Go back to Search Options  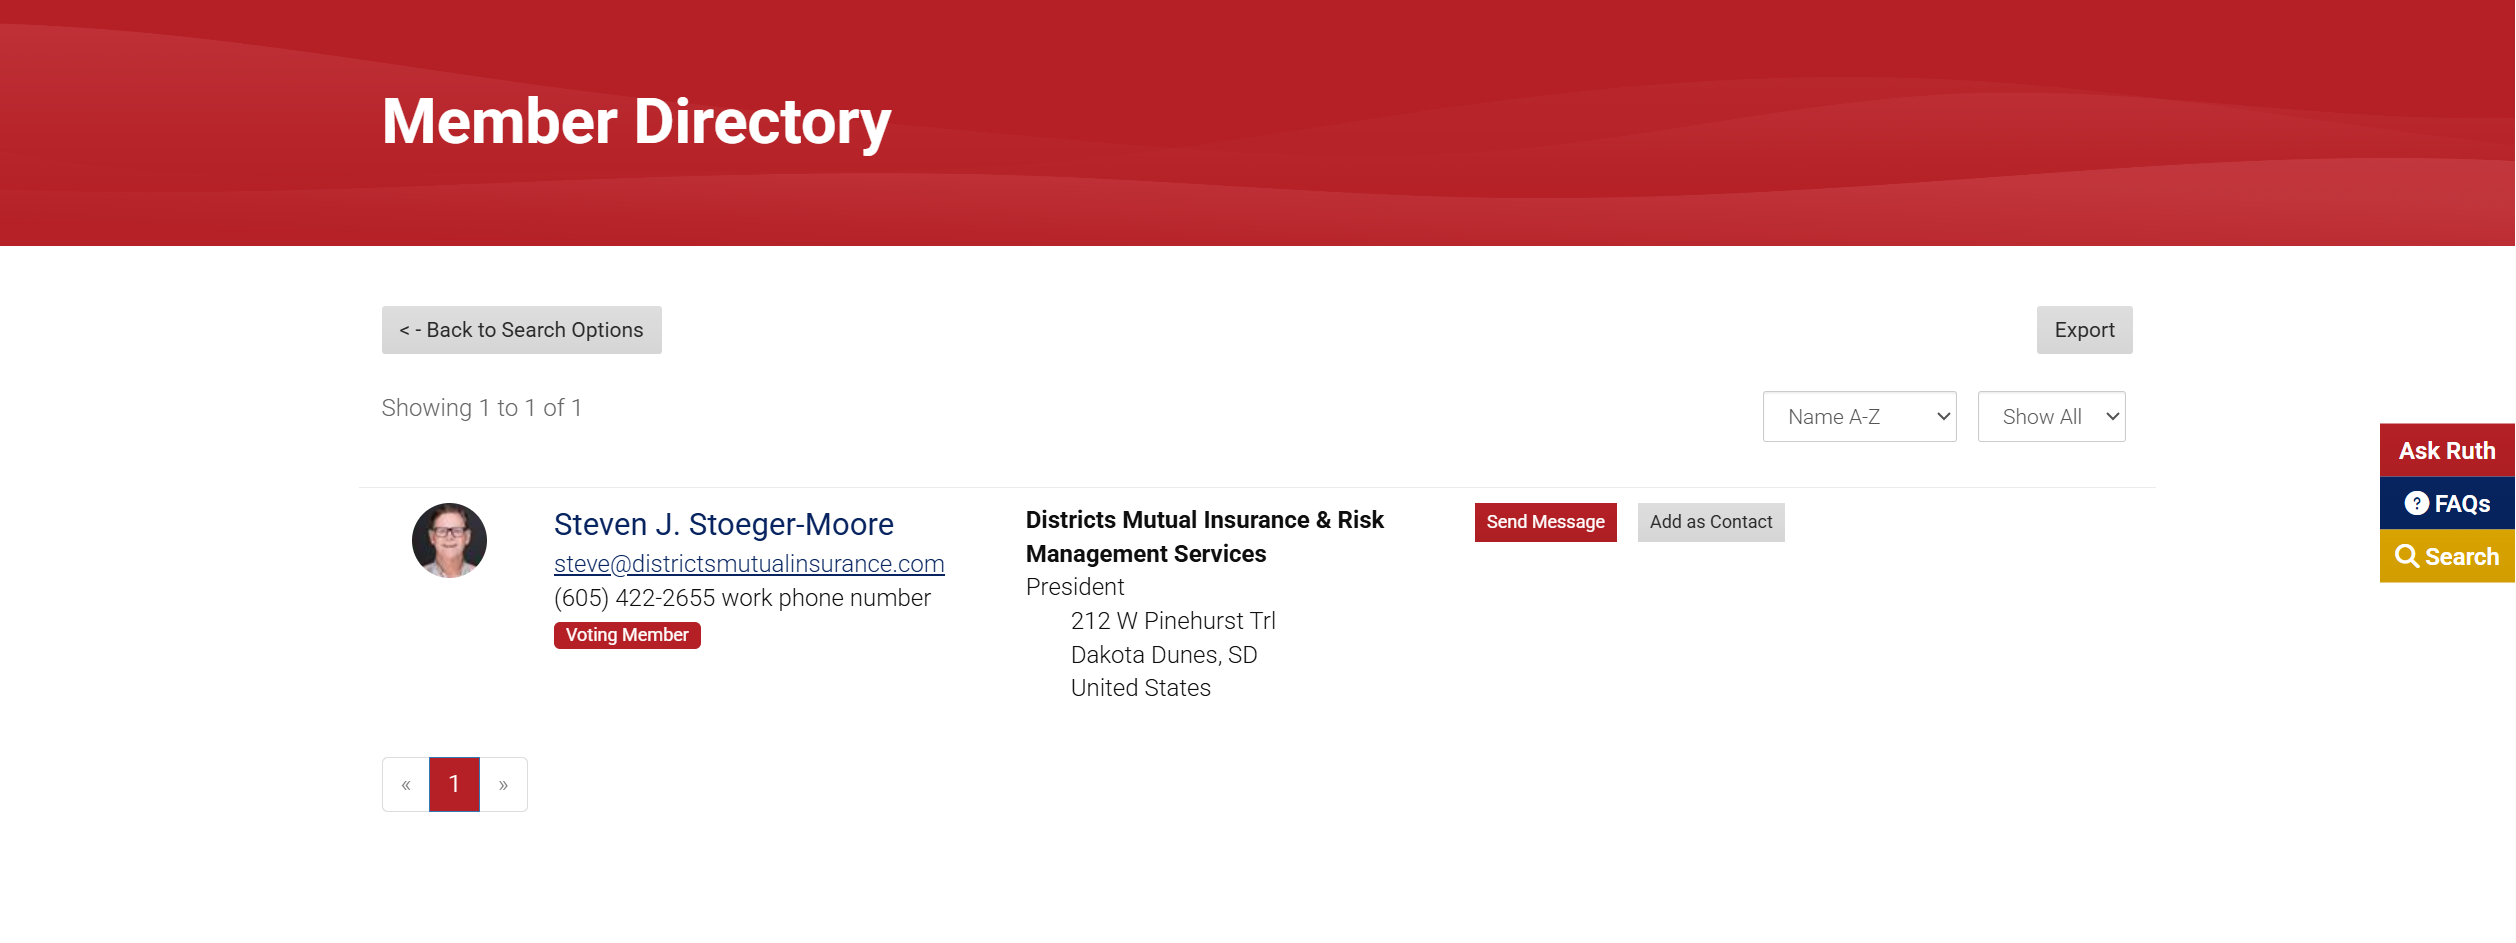coord(521,330)
